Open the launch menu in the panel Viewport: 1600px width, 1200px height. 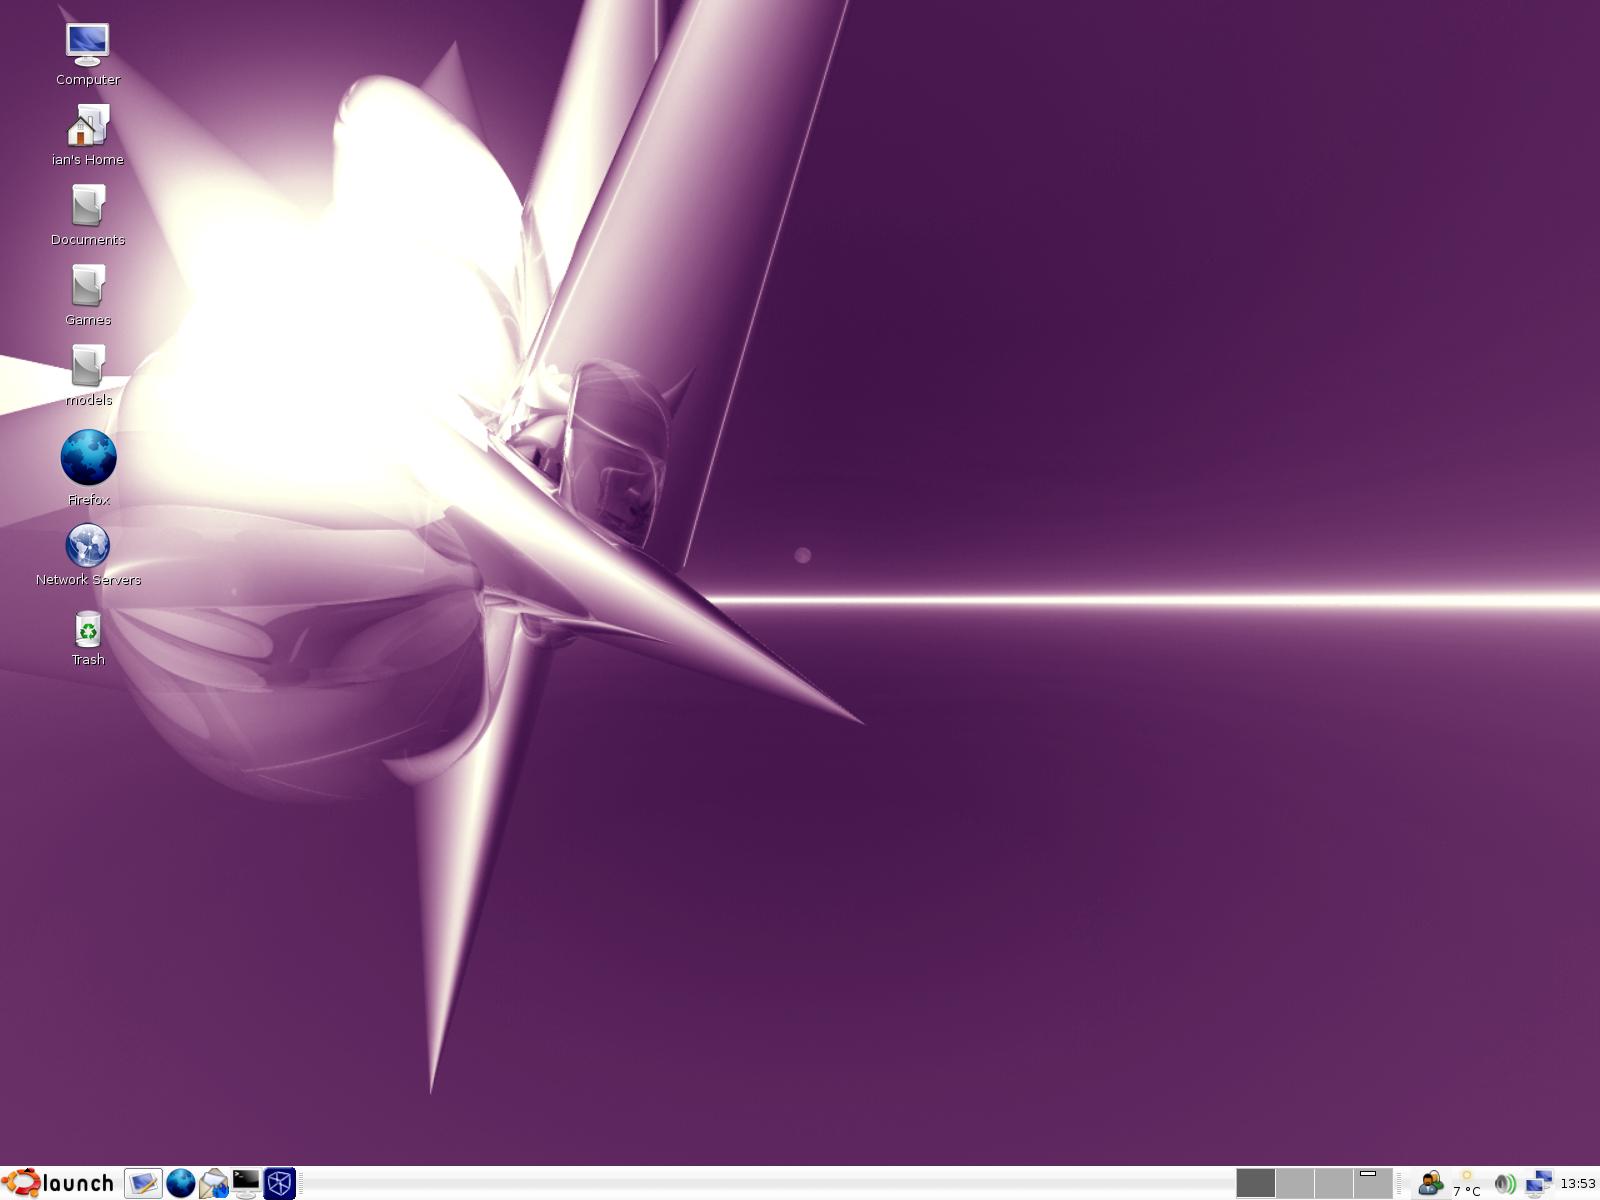(x=58, y=1183)
